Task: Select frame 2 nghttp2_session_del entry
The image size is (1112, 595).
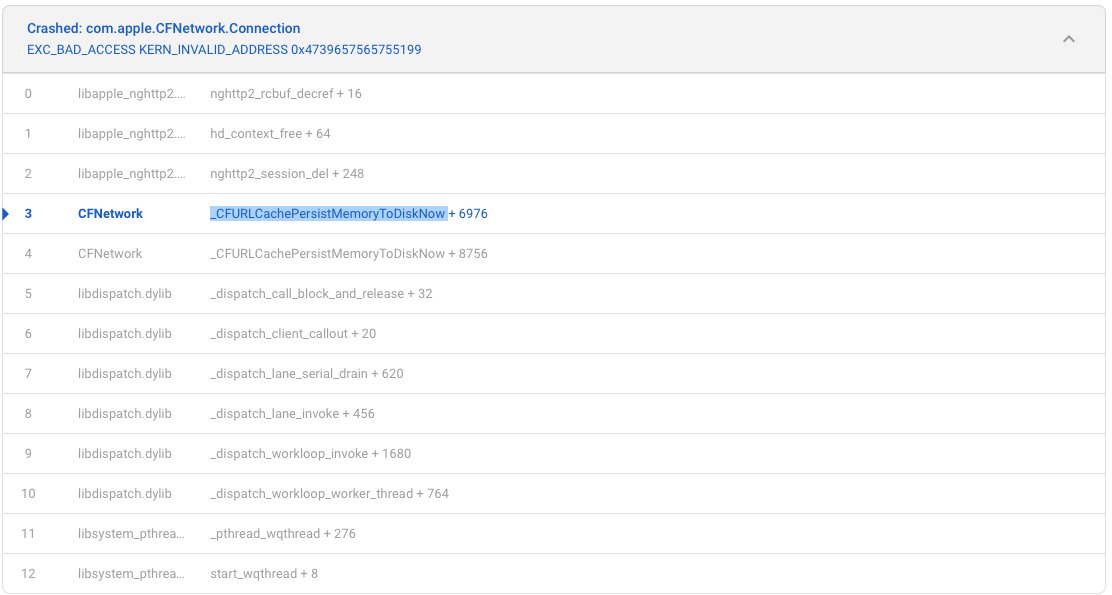Action: (x=286, y=173)
